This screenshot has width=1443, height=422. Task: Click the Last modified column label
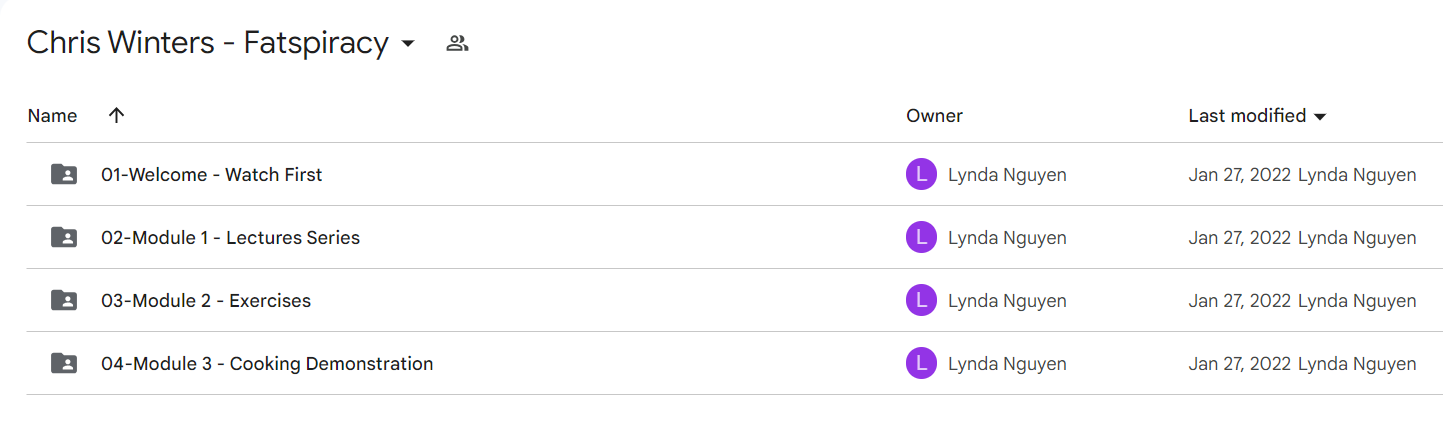pos(1247,115)
